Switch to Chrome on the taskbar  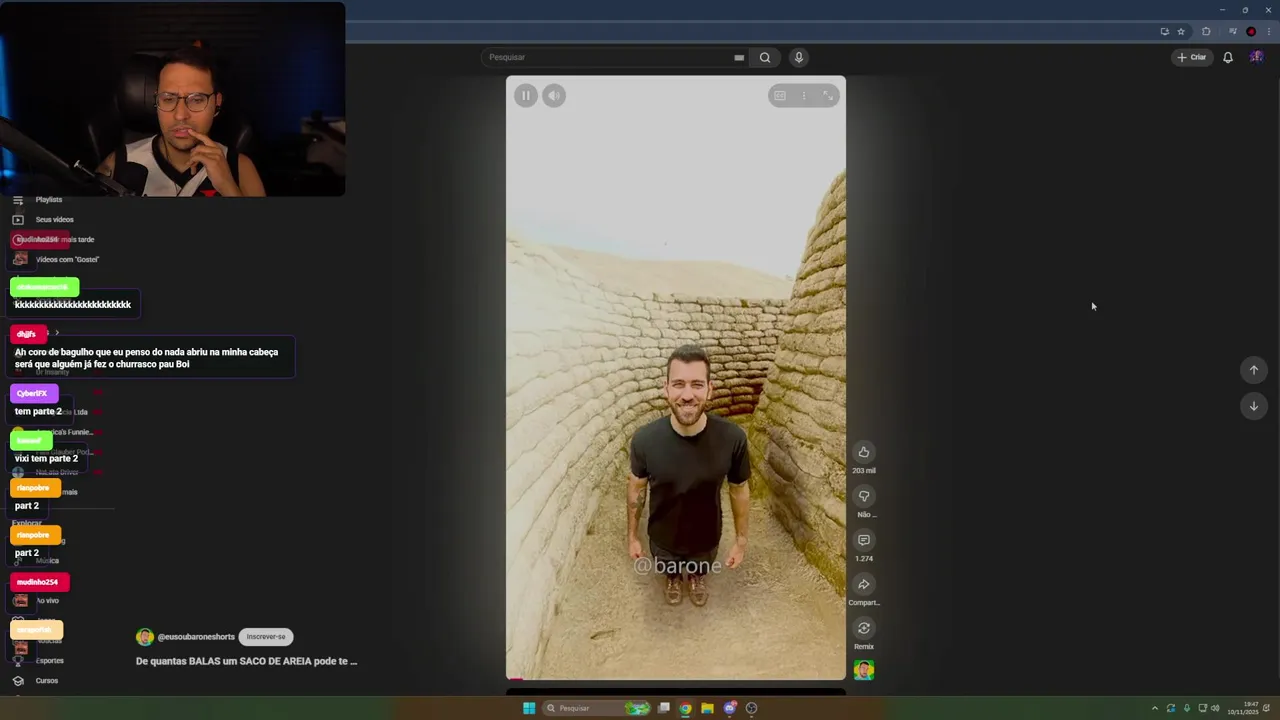pyautogui.click(x=685, y=708)
